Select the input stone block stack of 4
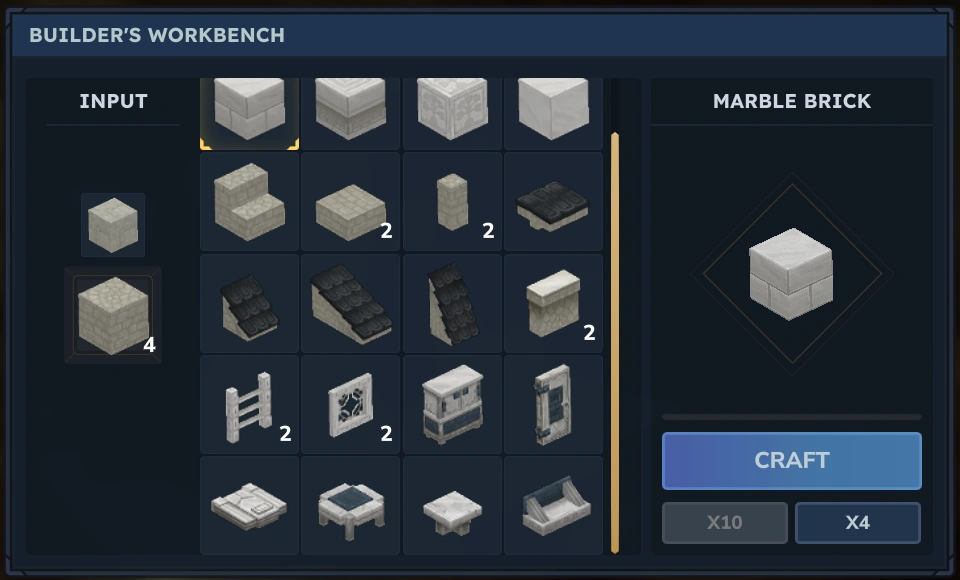This screenshot has height=580, width=960. (x=113, y=315)
